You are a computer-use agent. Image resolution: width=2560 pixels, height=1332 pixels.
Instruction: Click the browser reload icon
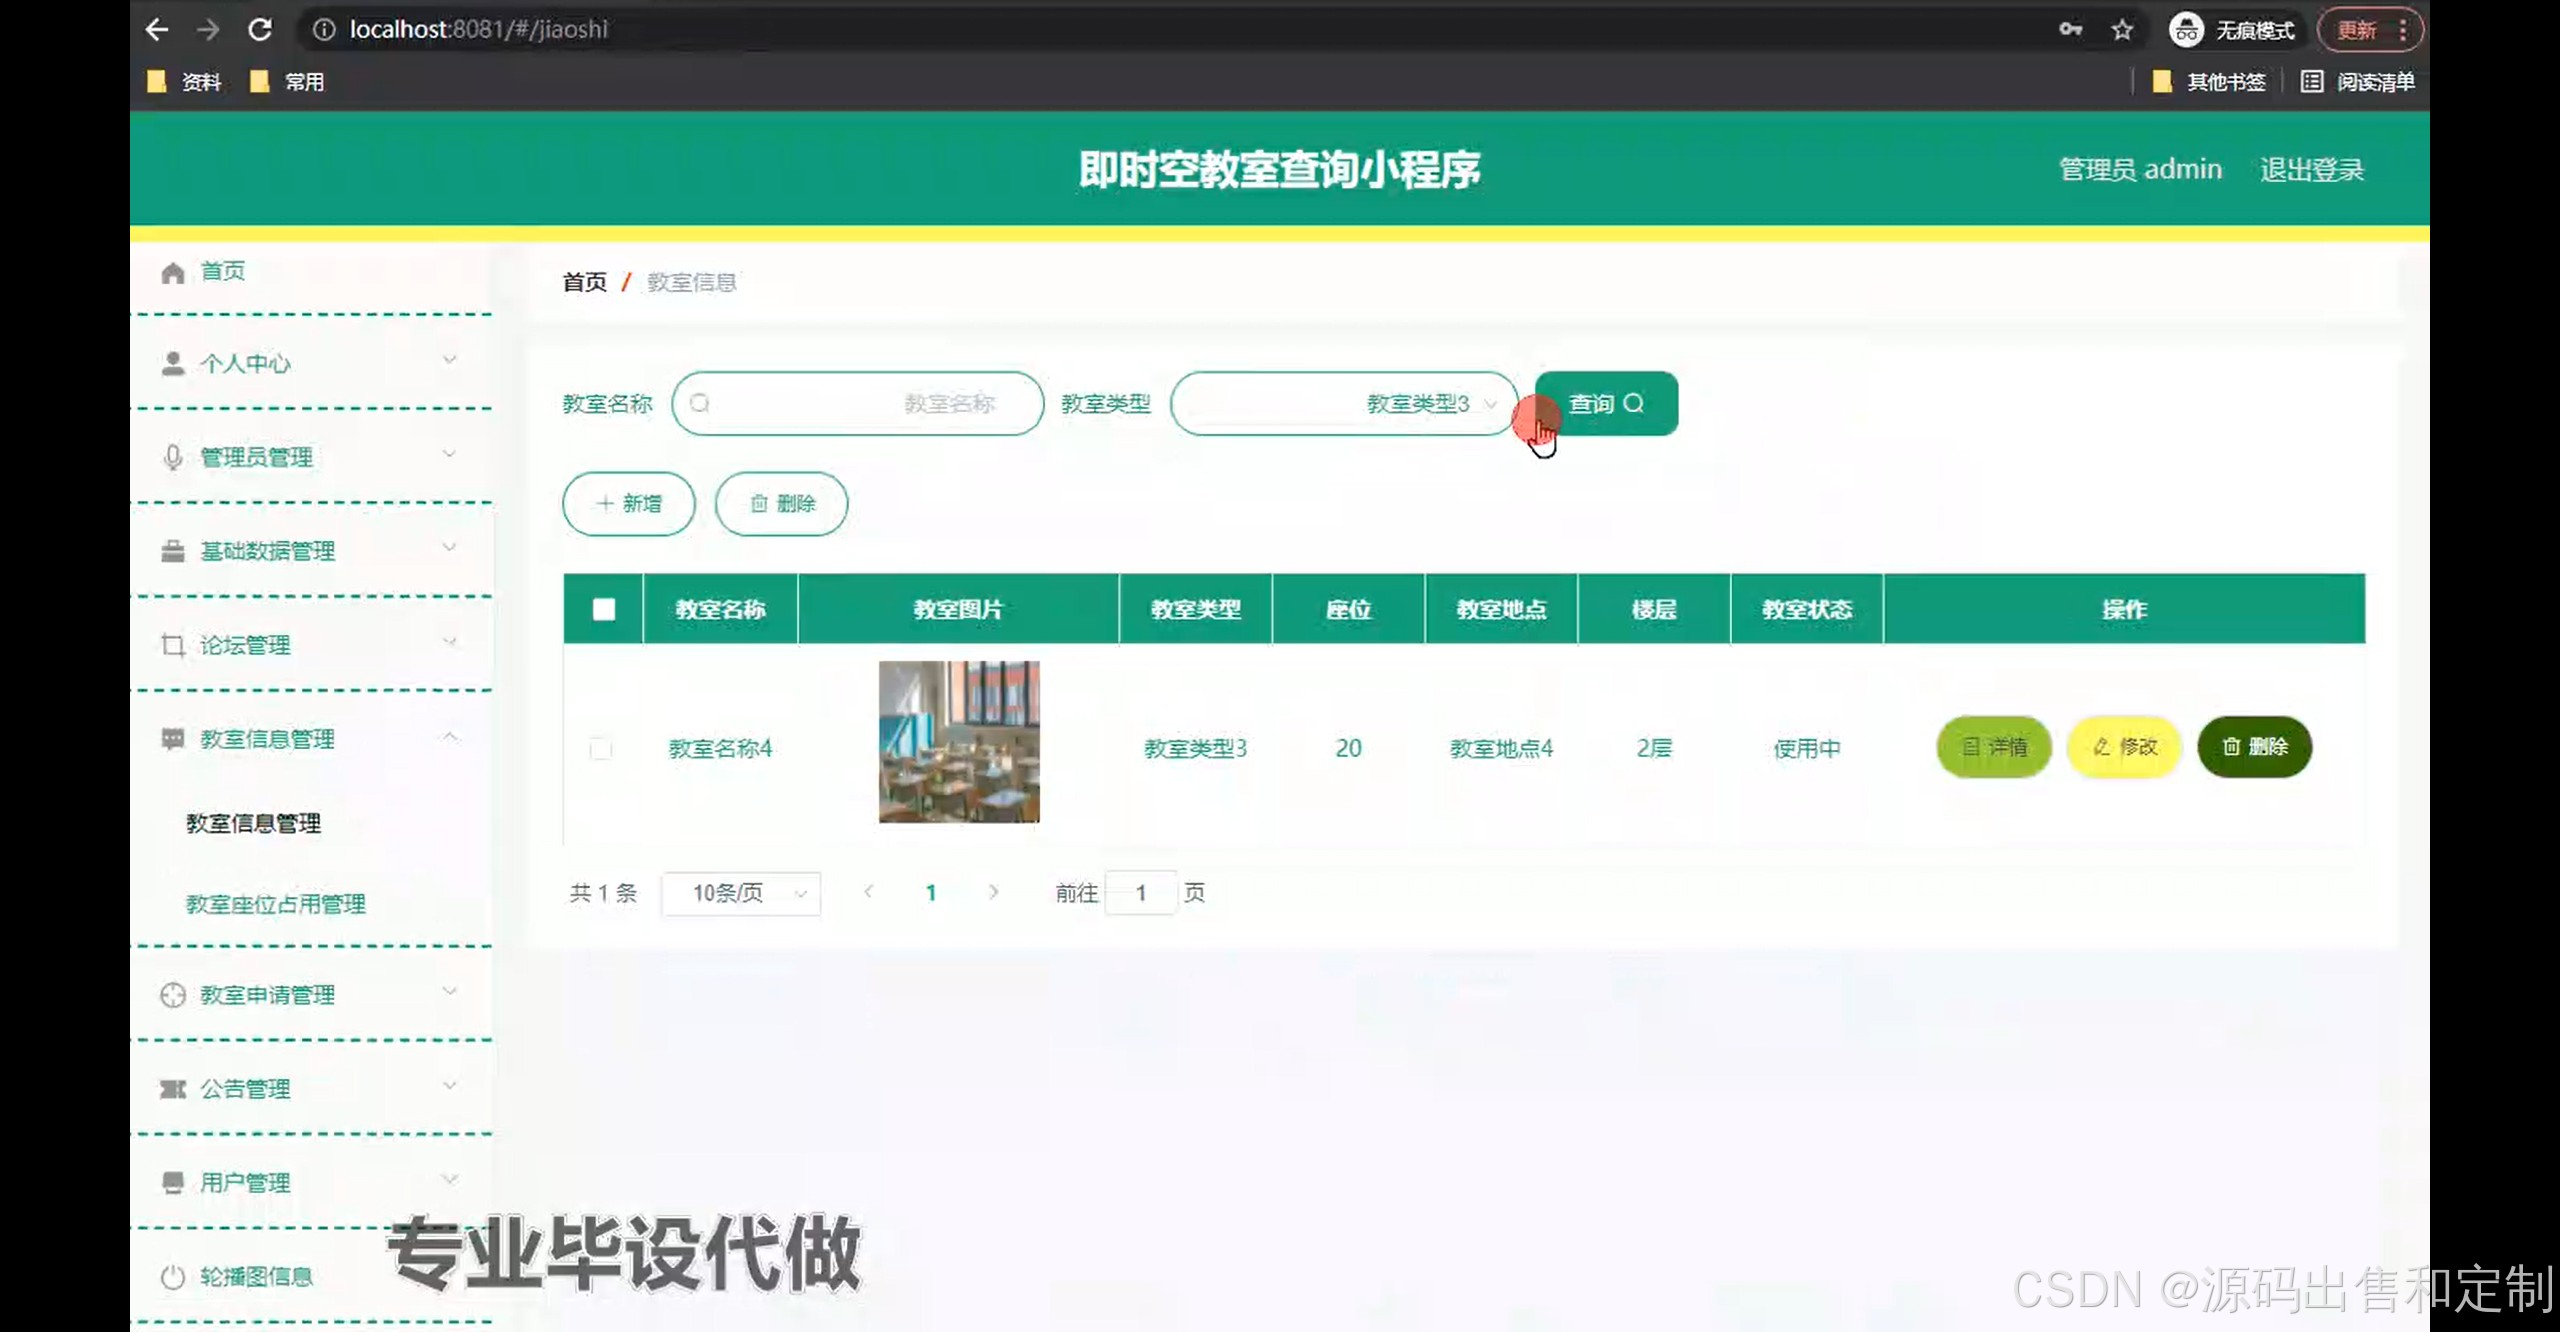260,30
